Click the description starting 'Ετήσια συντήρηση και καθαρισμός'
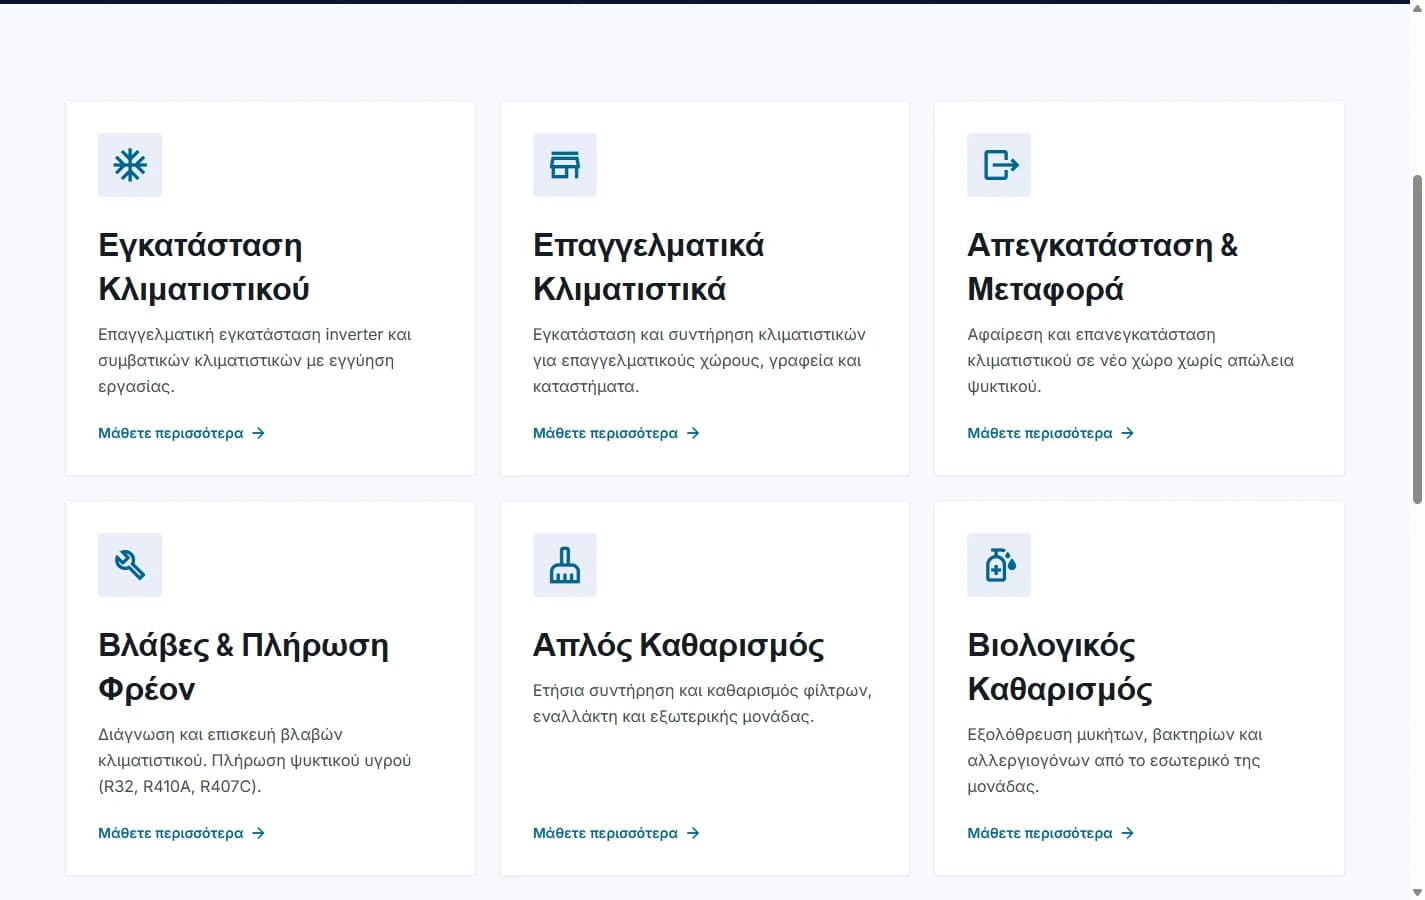1425x900 pixels. [x=702, y=703]
